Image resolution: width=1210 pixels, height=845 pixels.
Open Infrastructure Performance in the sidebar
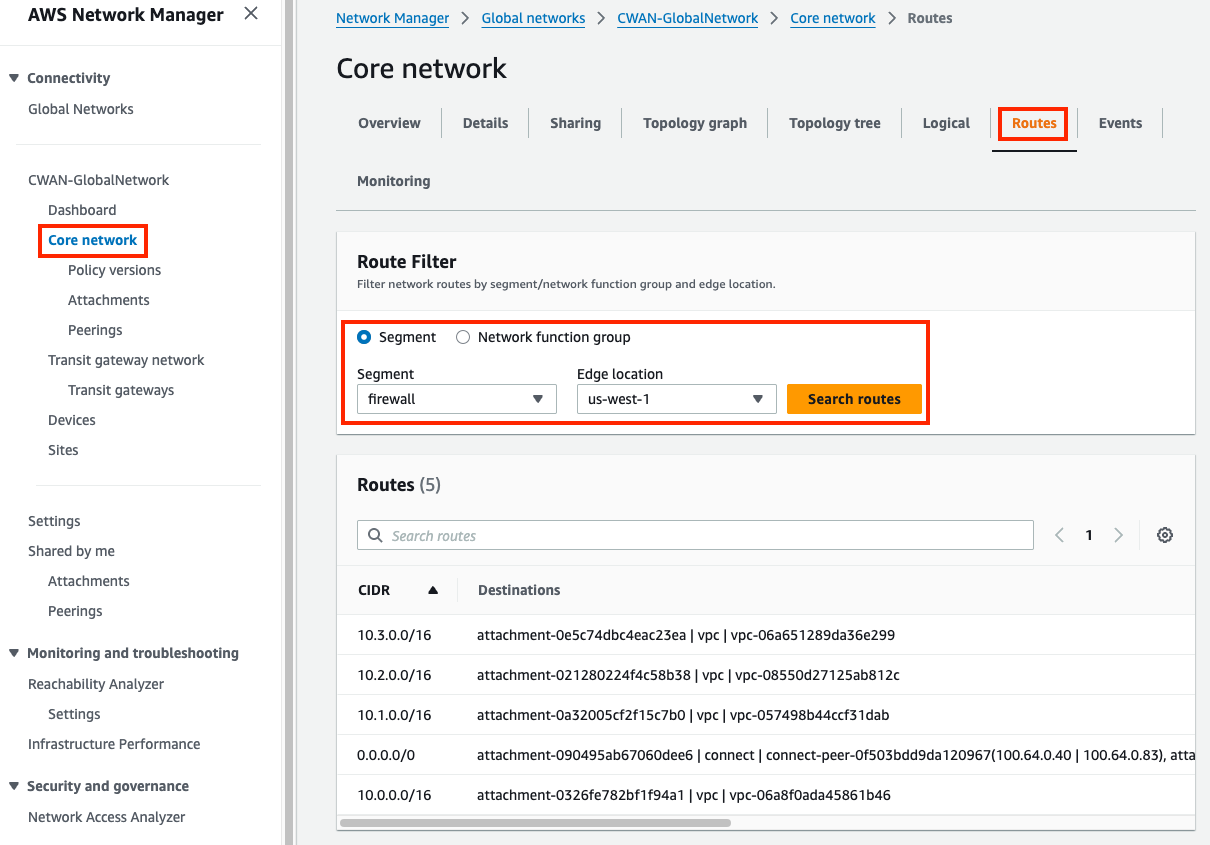coord(114,744)
